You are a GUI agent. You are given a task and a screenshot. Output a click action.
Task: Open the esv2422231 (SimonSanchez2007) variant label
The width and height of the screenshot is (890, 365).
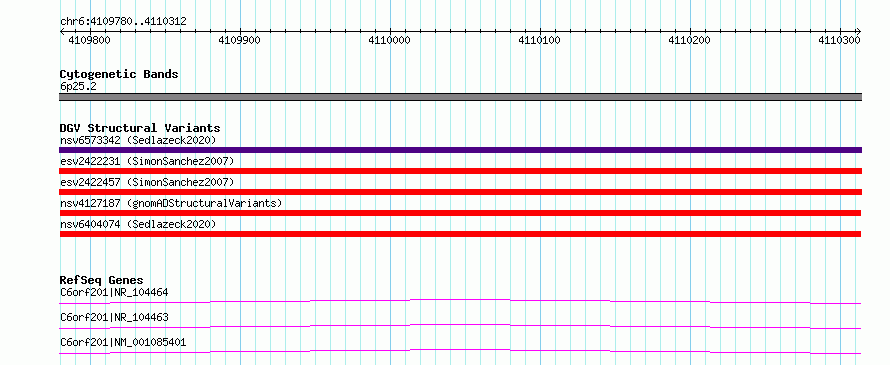pyautogui.click(x=147, y=161)
